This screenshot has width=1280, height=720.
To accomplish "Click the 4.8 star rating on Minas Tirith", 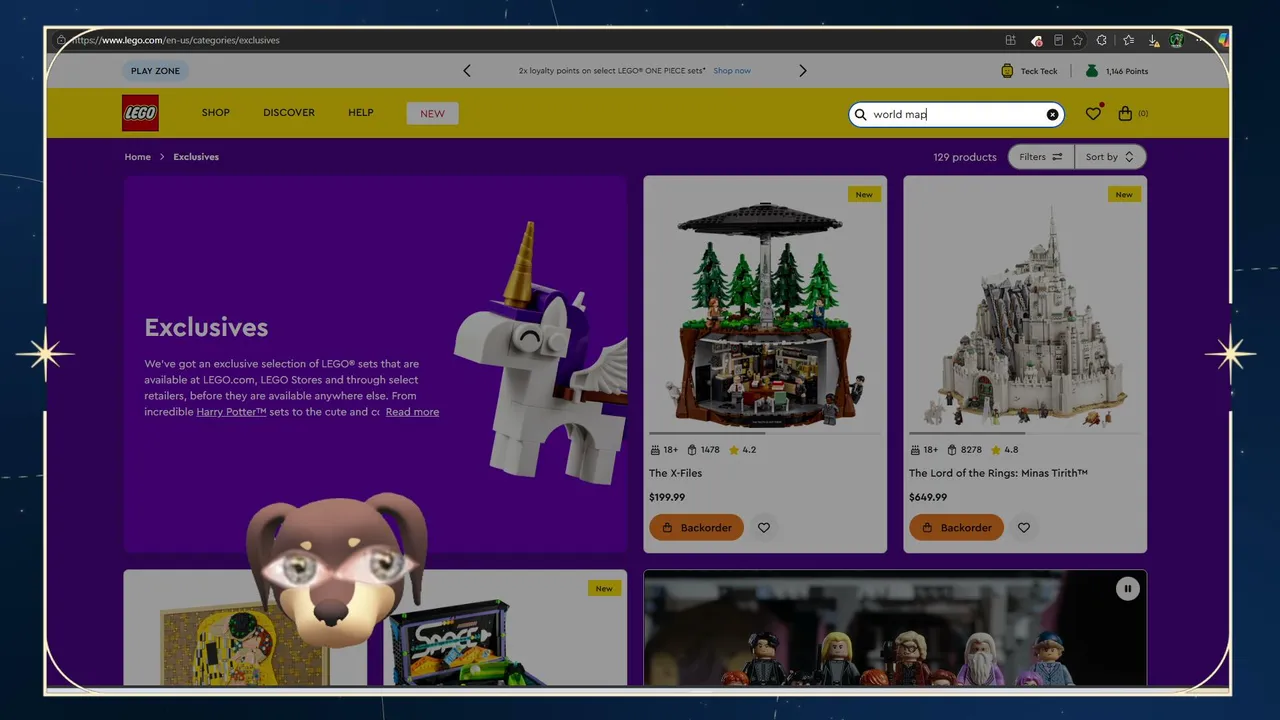I will [x=1003, y=450].
